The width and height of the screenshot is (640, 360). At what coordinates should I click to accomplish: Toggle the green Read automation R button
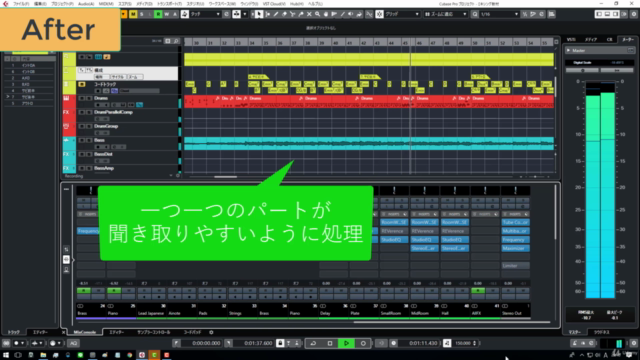[158, 14]
